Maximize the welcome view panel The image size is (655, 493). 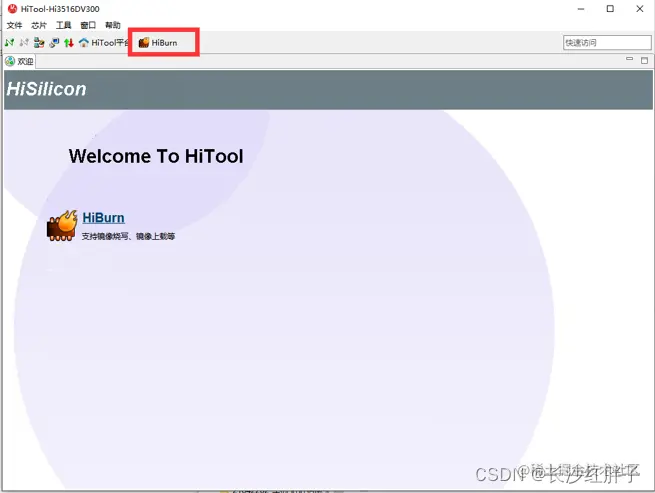tap(645, 61)
